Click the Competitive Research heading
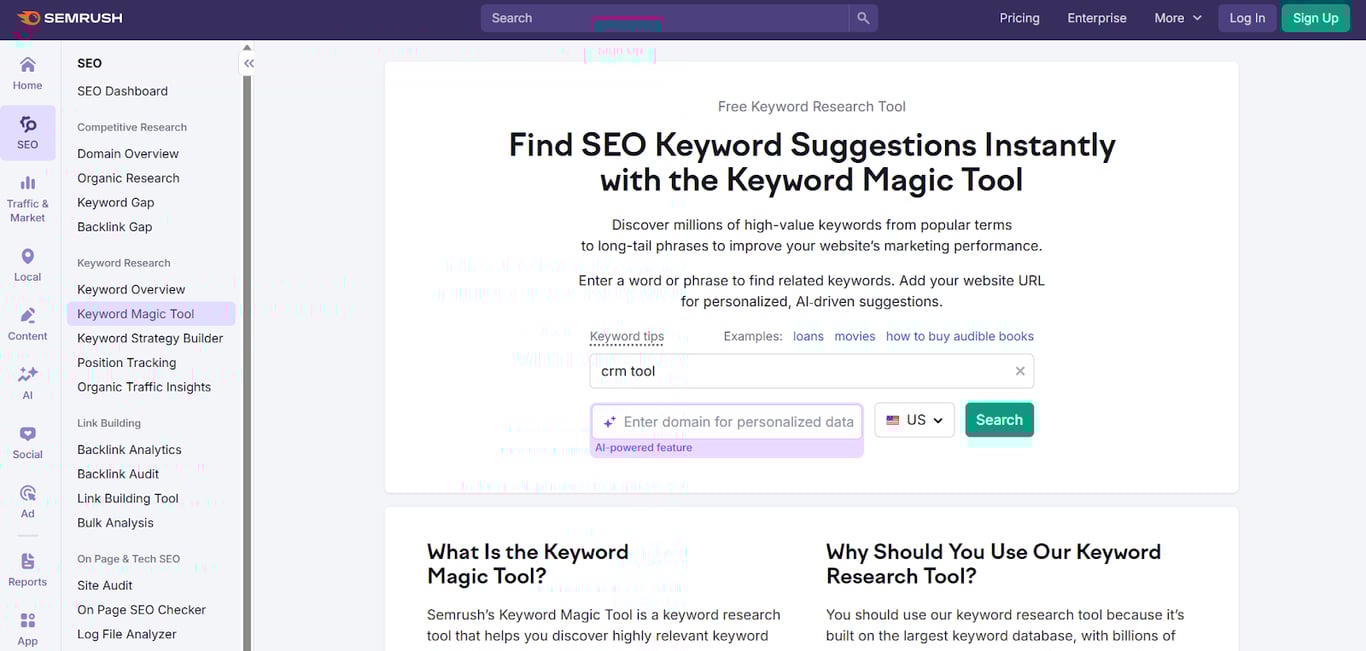The image size is (1366, 651). point(132,127)
